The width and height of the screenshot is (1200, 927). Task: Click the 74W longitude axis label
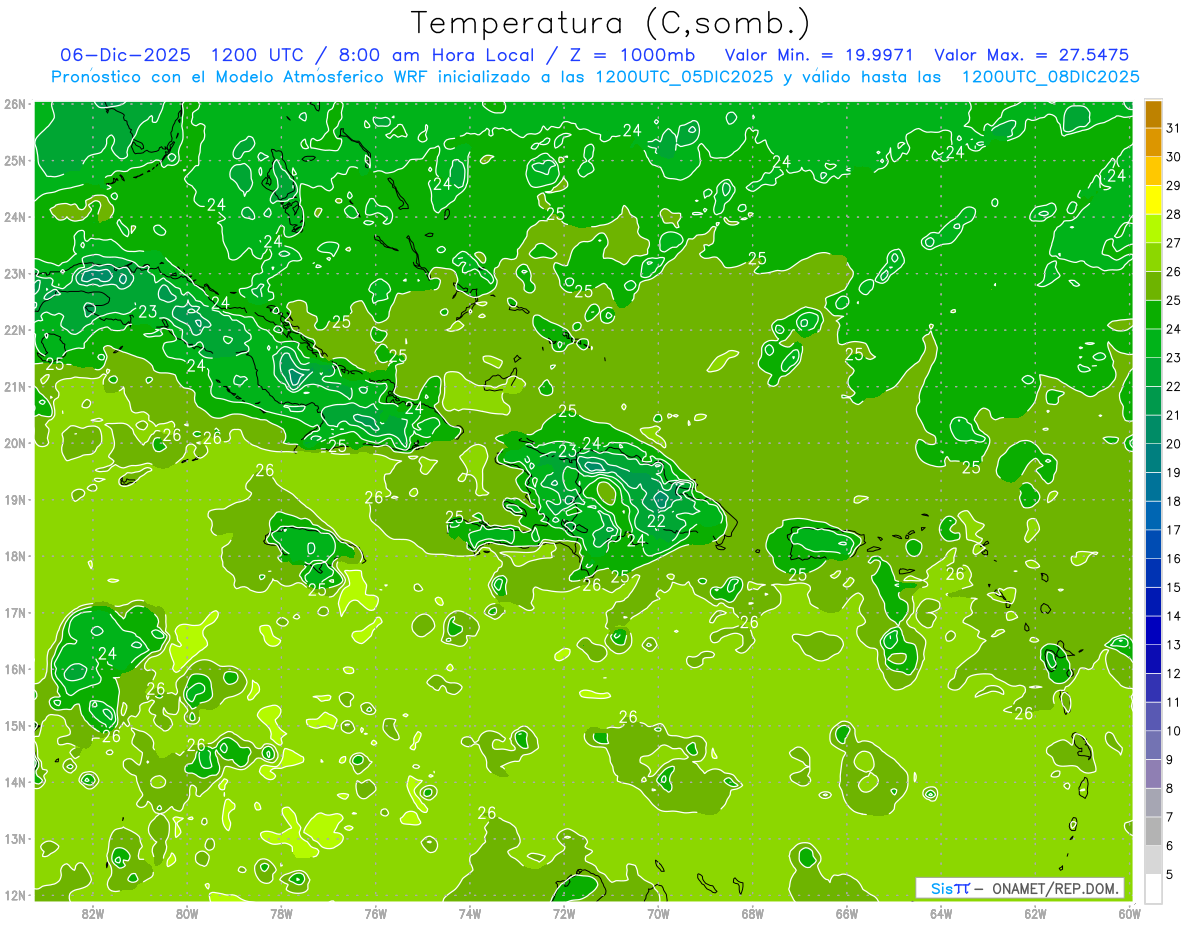(x=470, y=914)
